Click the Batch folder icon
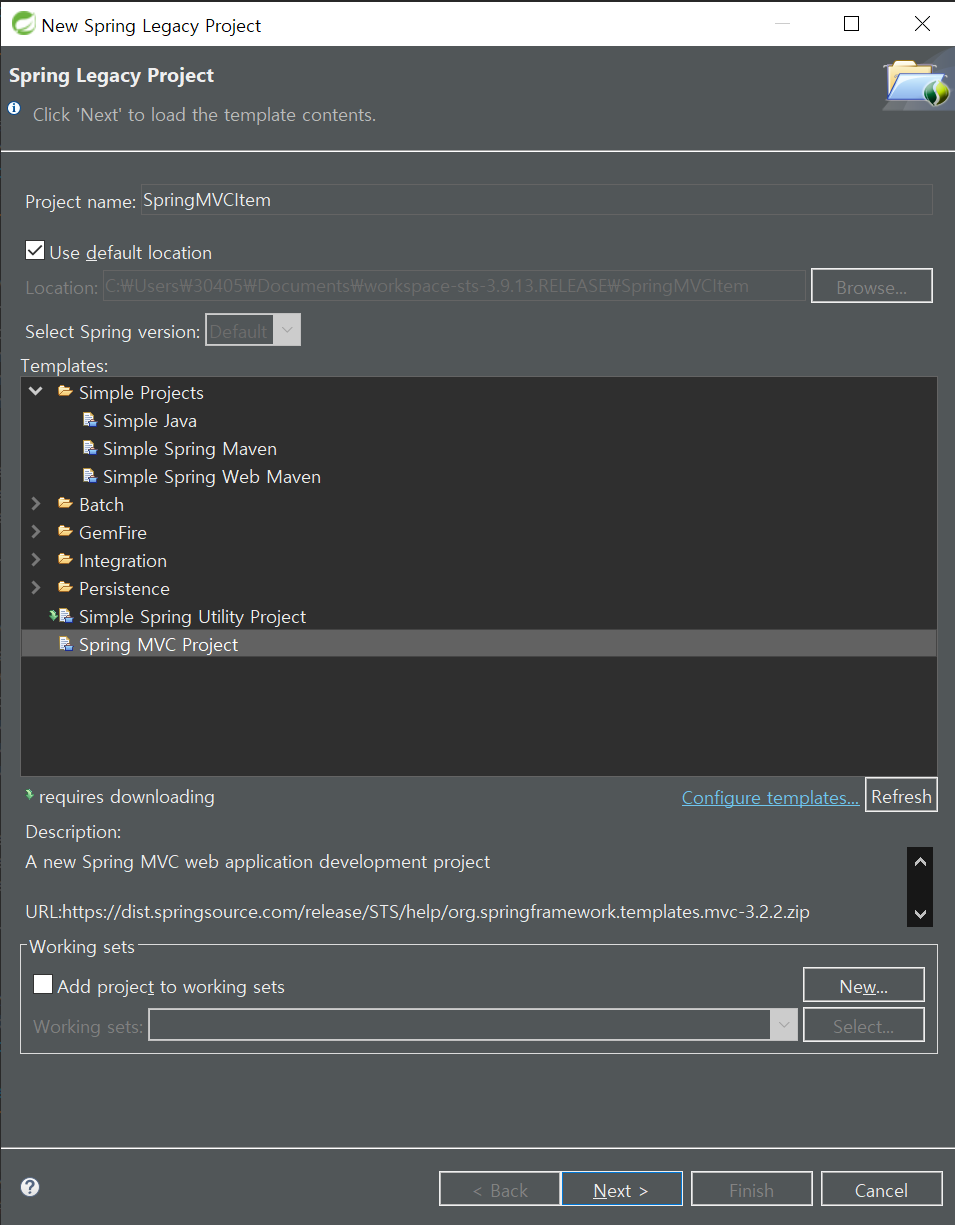955x1225 pixels. coord(65,504)
